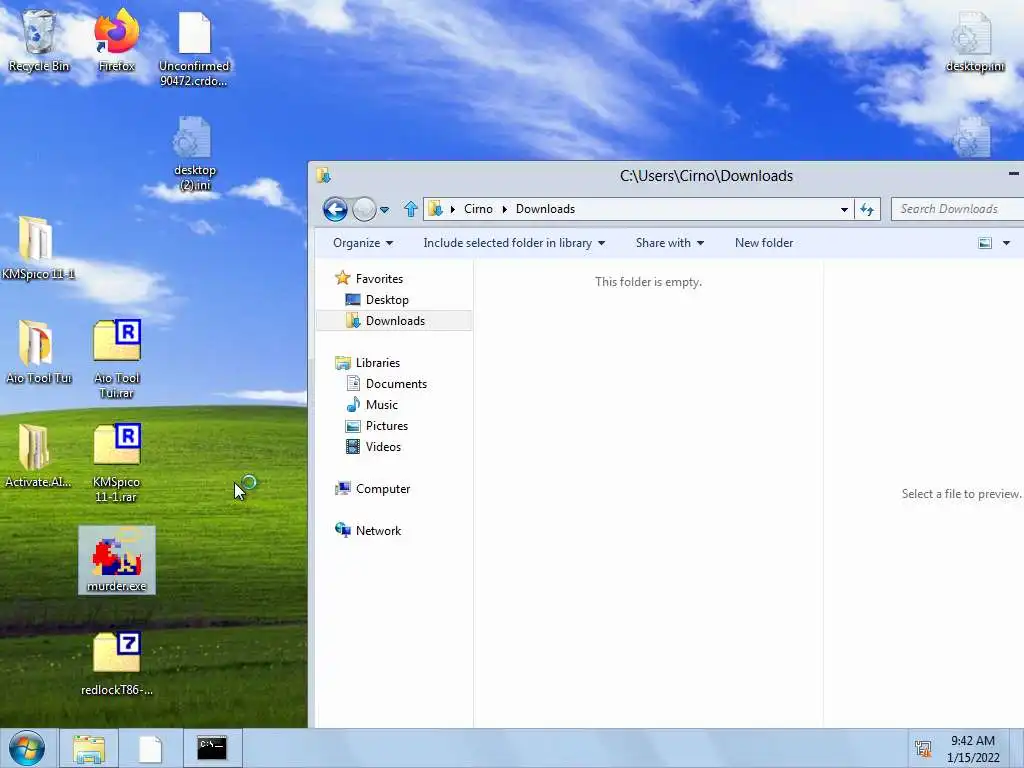Open the File Explorer taskbar button
1024x768 pixels.
tap(89, 748)
